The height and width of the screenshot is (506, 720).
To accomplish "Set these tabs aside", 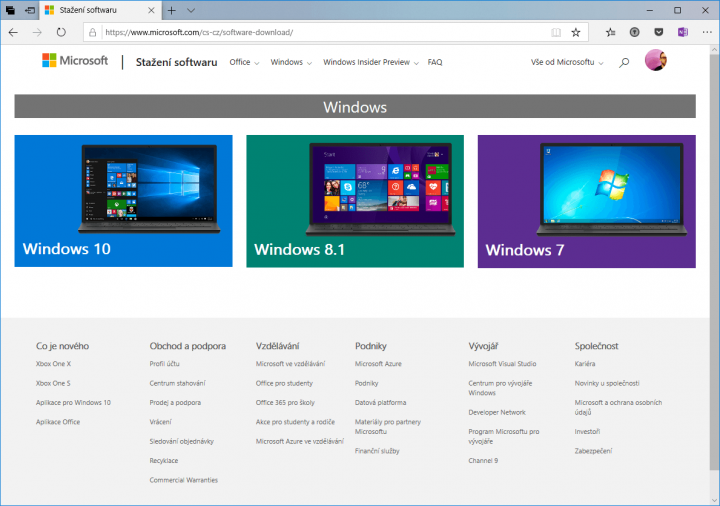I will (30, 10).
